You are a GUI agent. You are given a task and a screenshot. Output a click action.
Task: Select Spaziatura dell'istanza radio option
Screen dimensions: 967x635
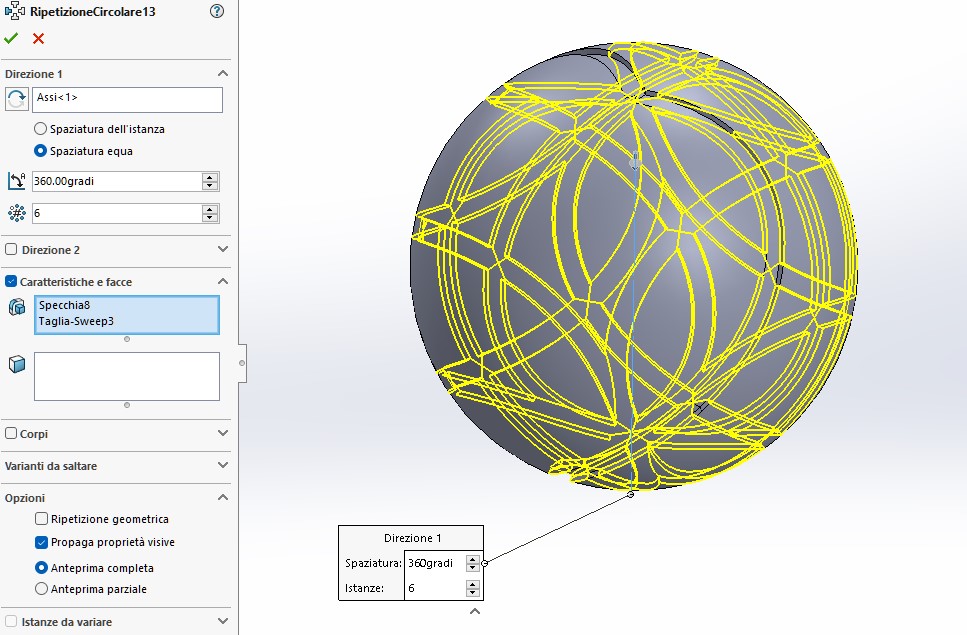click(41, 129)
